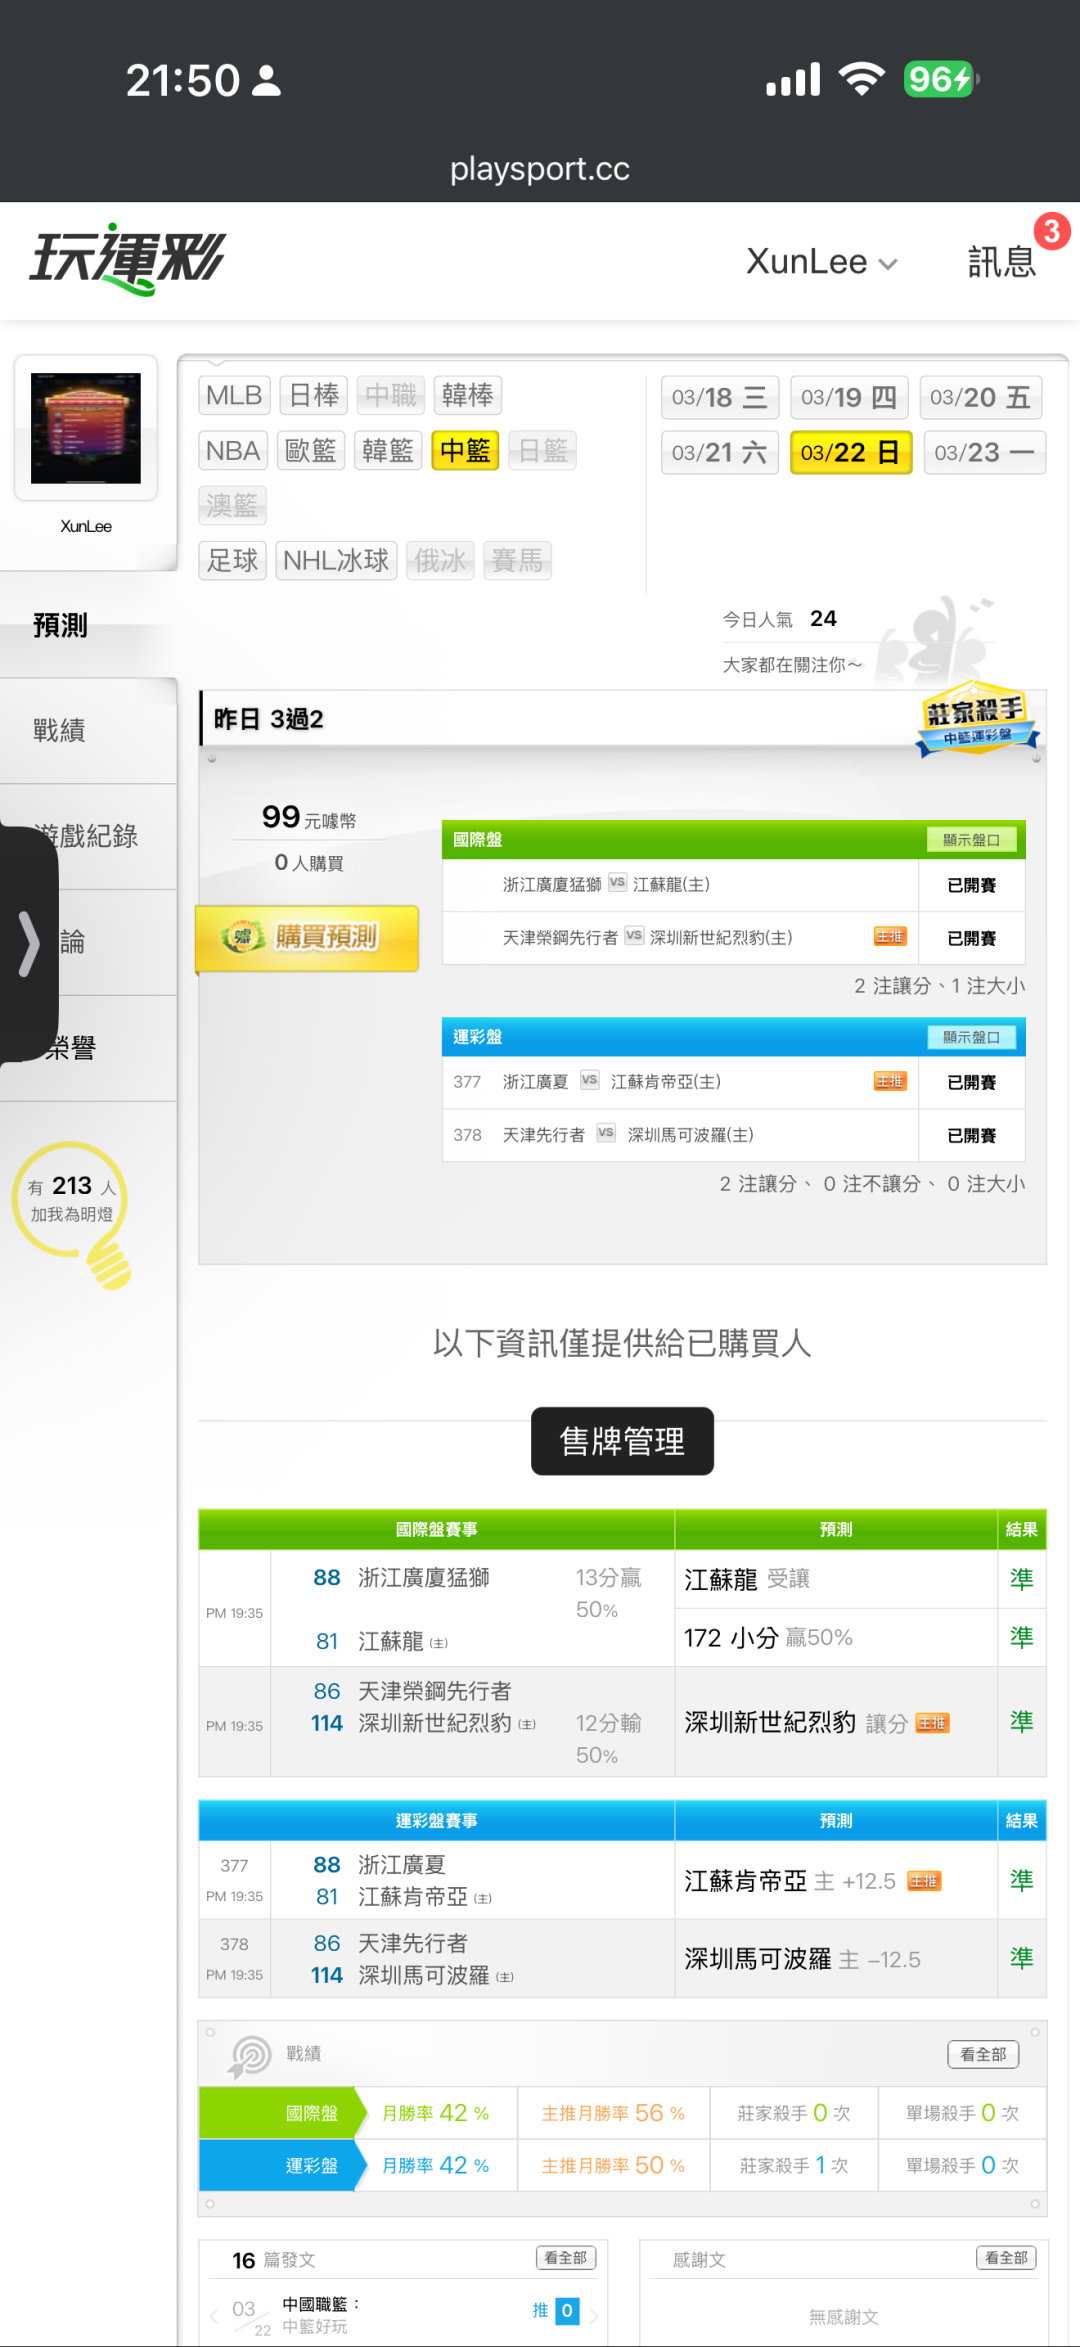Pick the 03/23 一 date button
Viewport: 1080px width, 2347px height.
pyautogui.click(x=985, y=453)
